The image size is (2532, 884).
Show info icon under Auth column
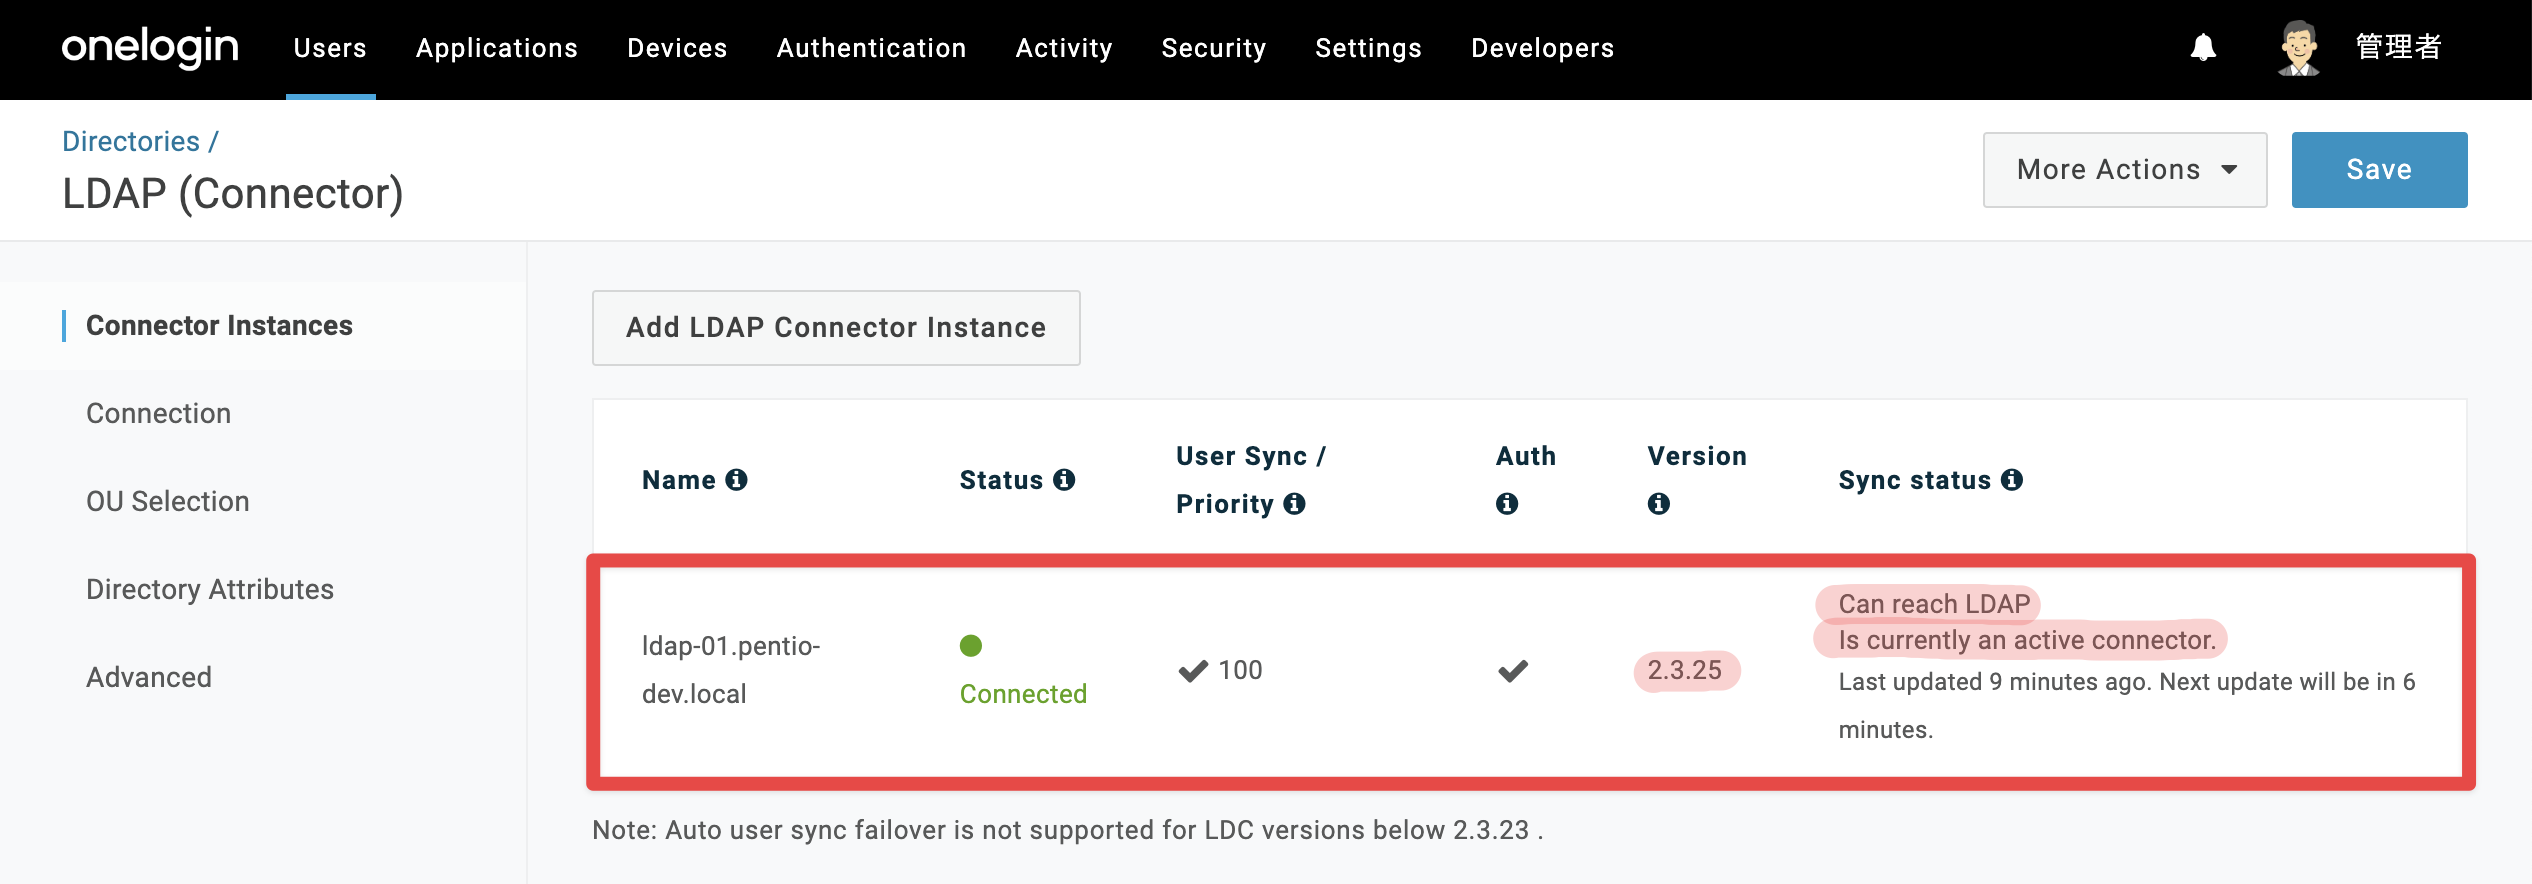tap(1507, 504)
